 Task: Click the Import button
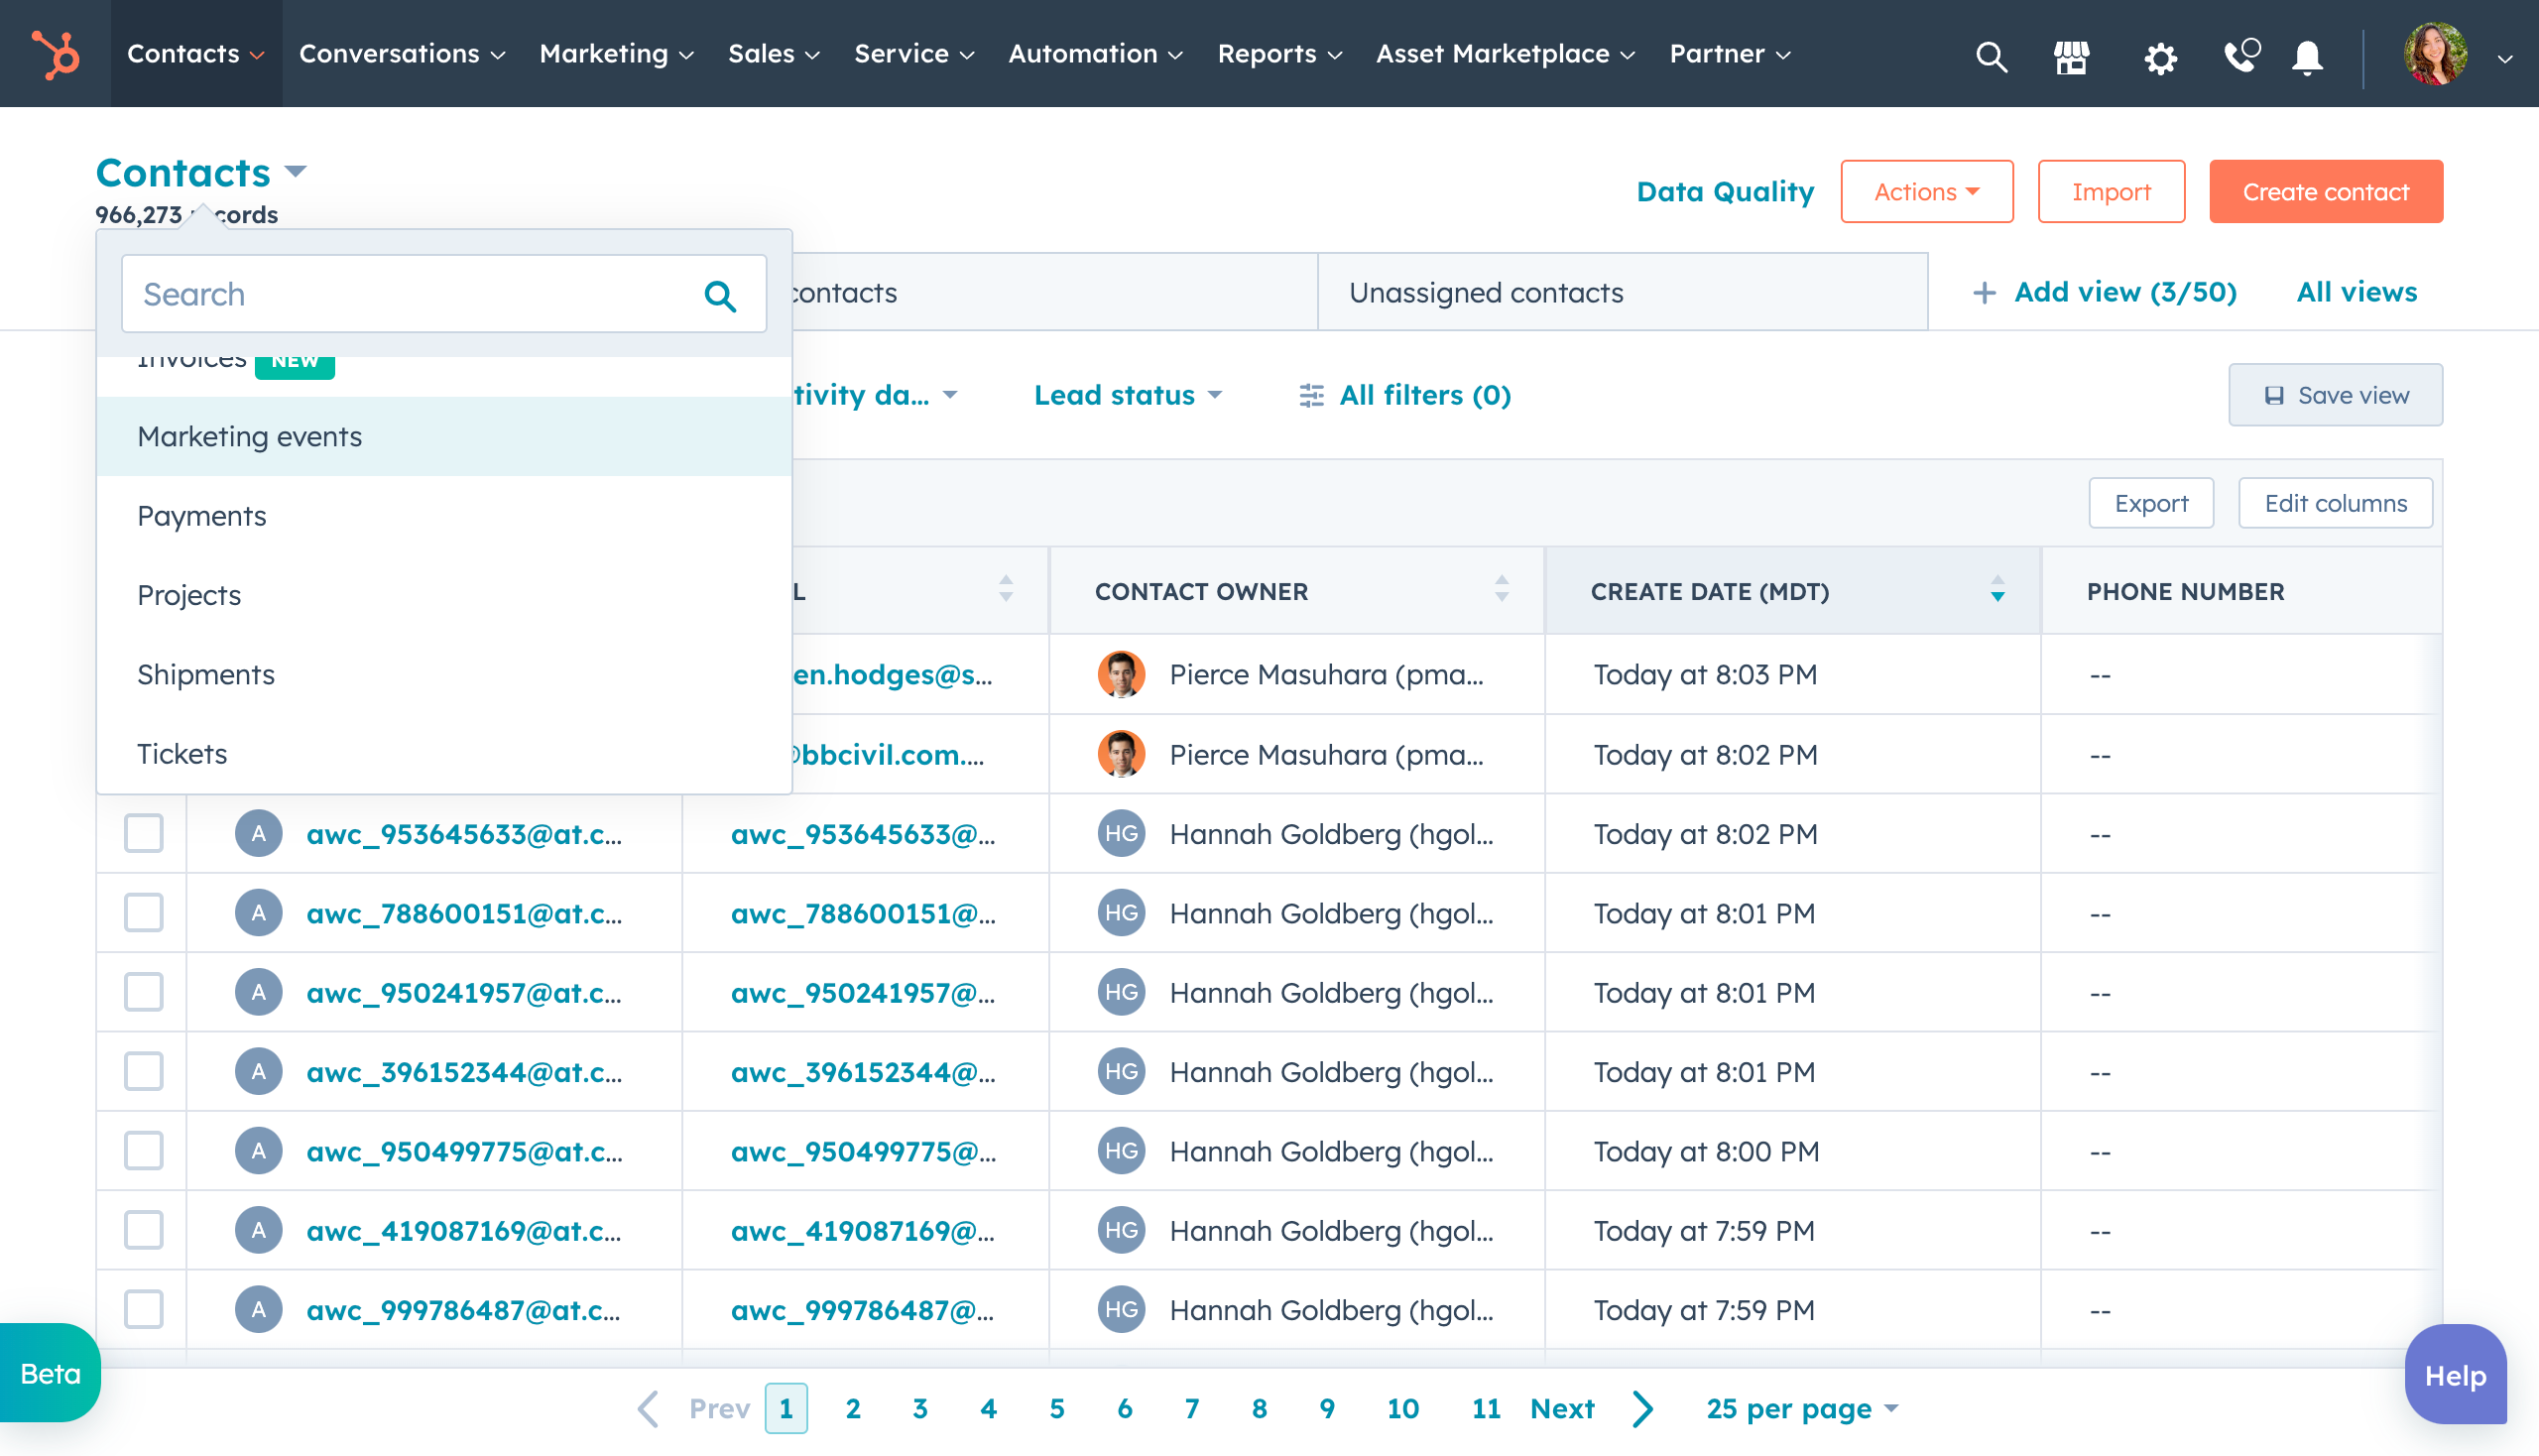(2110, 191)
